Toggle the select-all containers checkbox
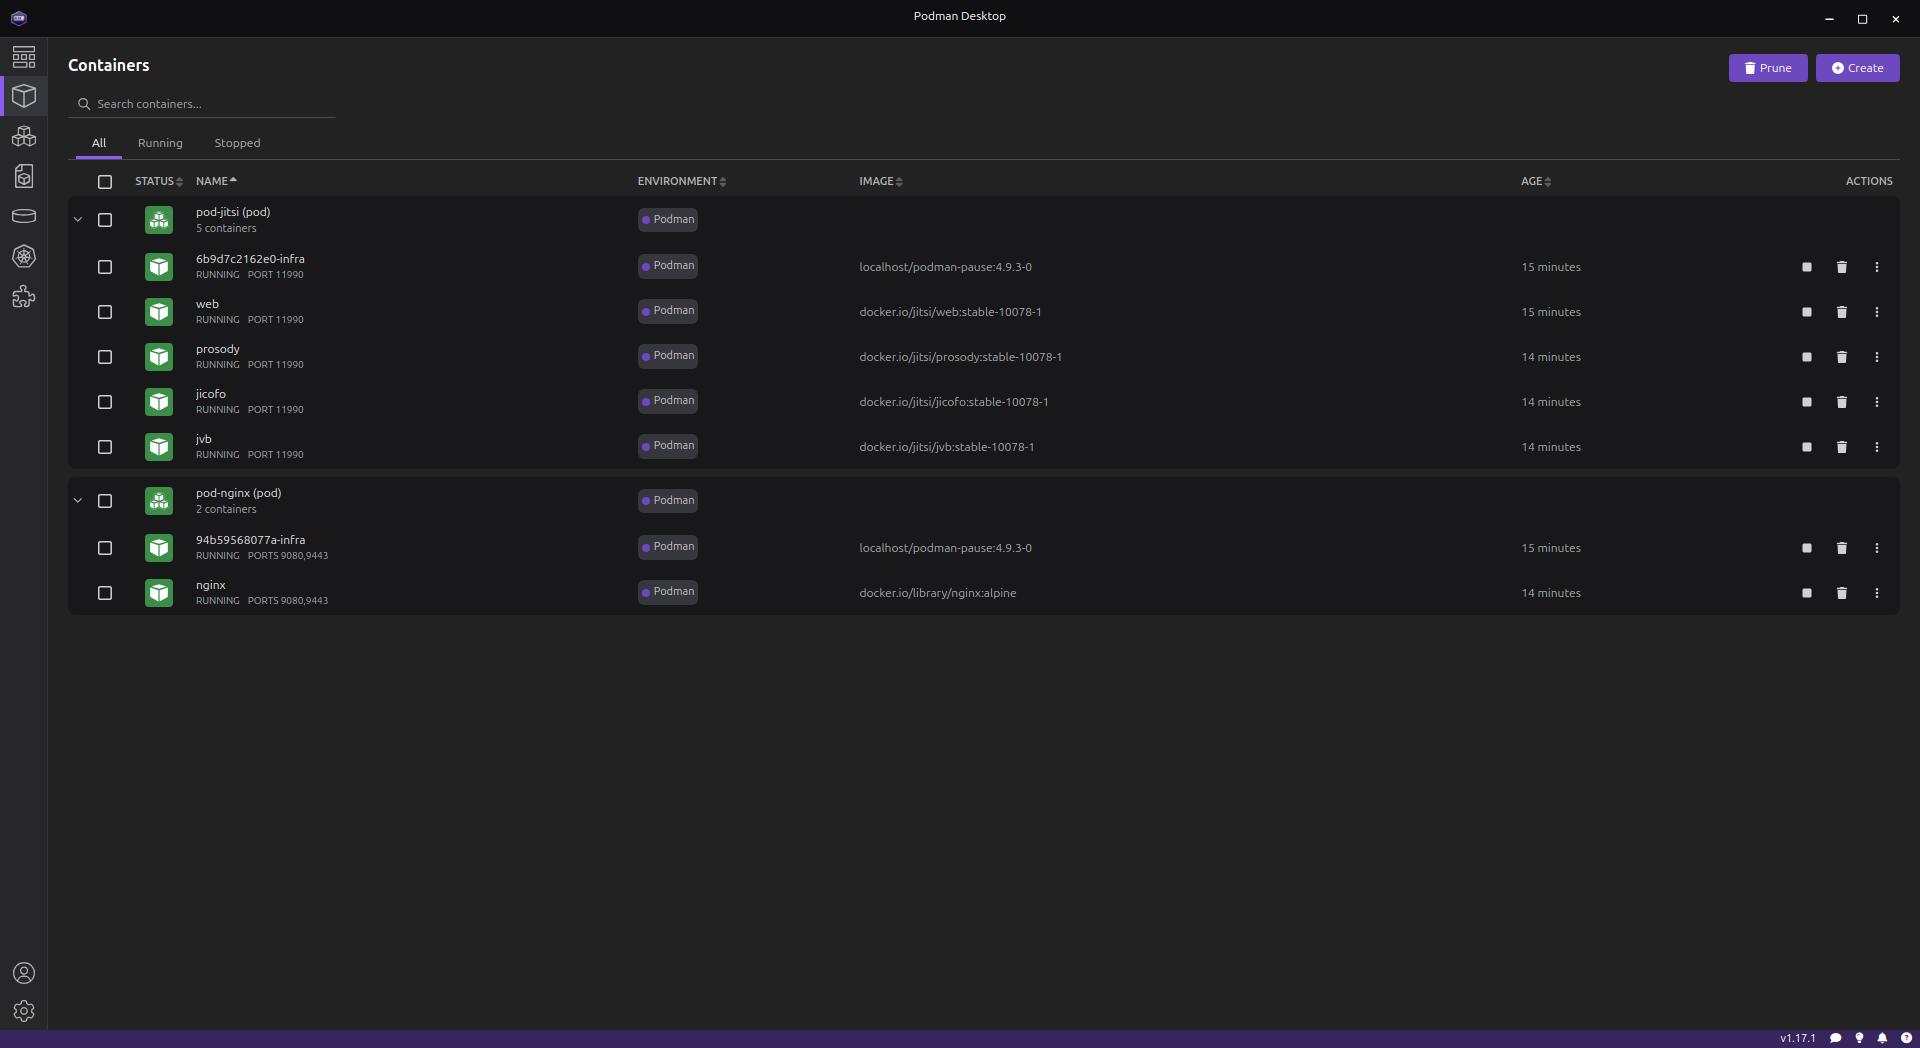1920x1048 pixels. click(x=105, y=182)
